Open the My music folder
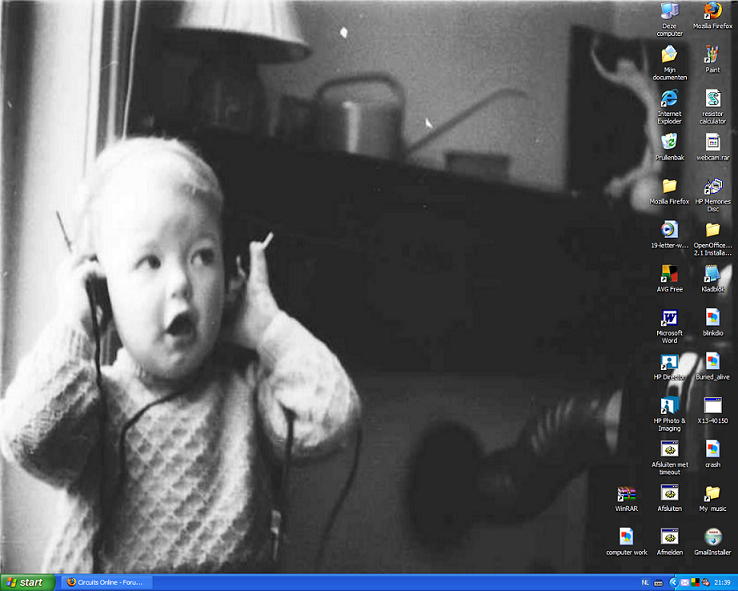 click(x=712, y=494)
